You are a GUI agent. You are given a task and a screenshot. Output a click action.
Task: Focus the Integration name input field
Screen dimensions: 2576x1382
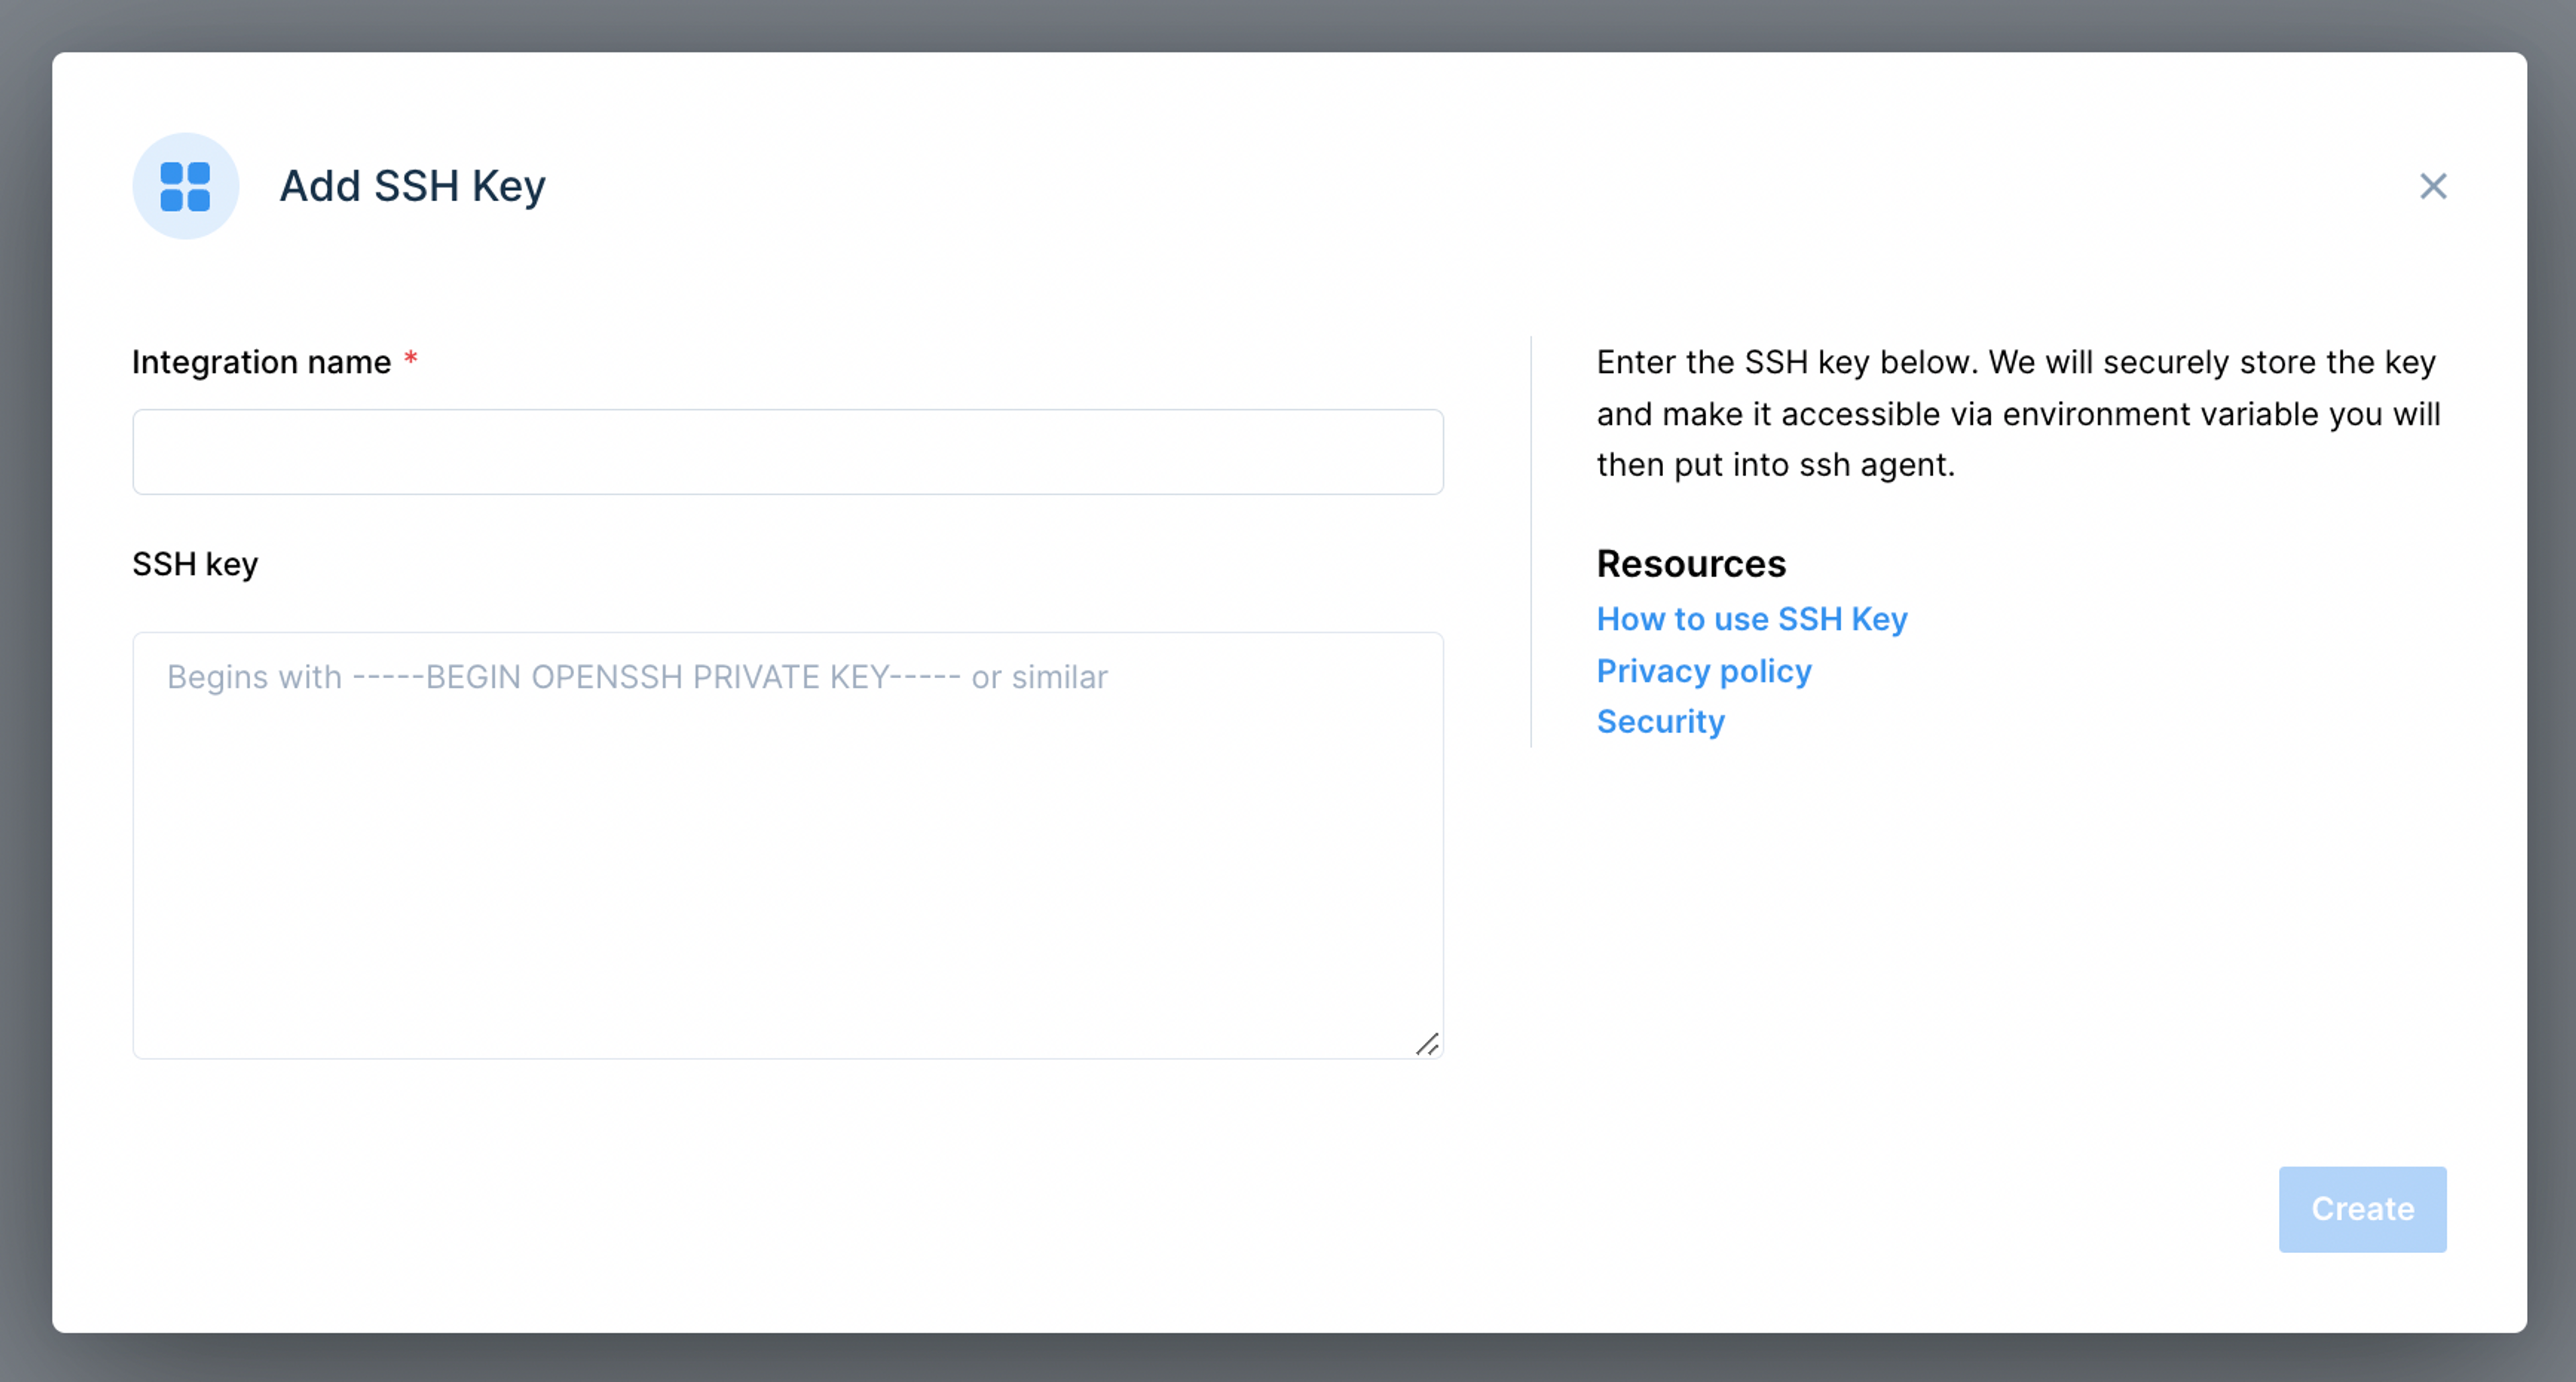[x=787, y=452]
